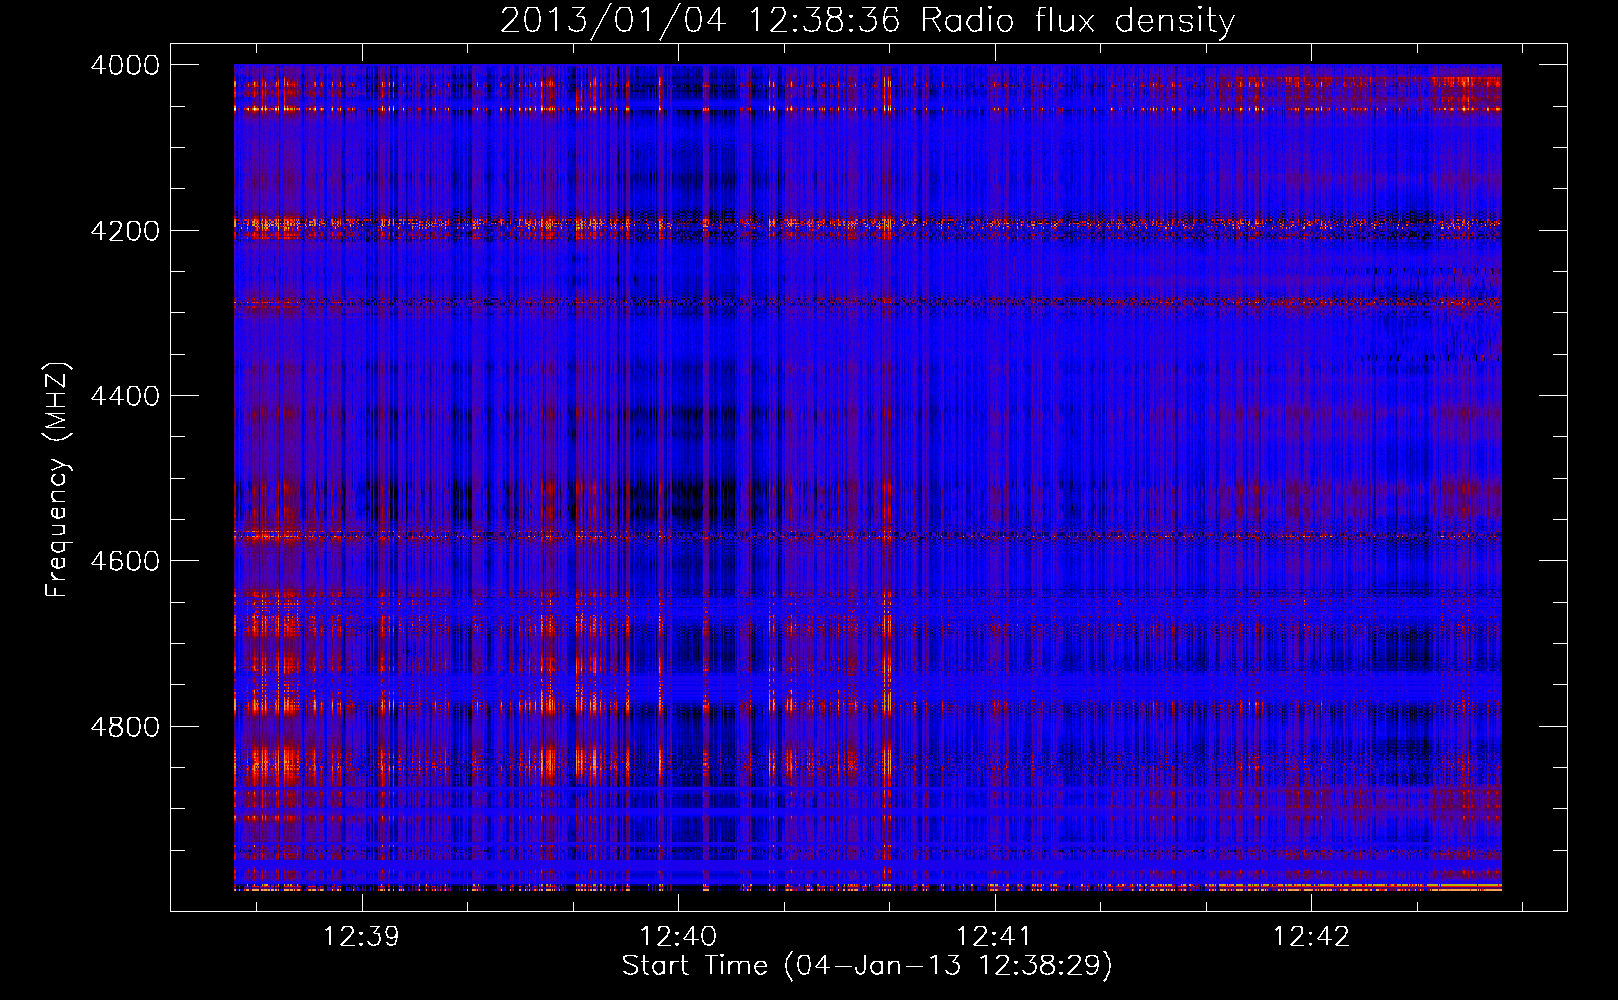Click the spectrogram at 12:39 and 4200 MHz

pos(361,230)
